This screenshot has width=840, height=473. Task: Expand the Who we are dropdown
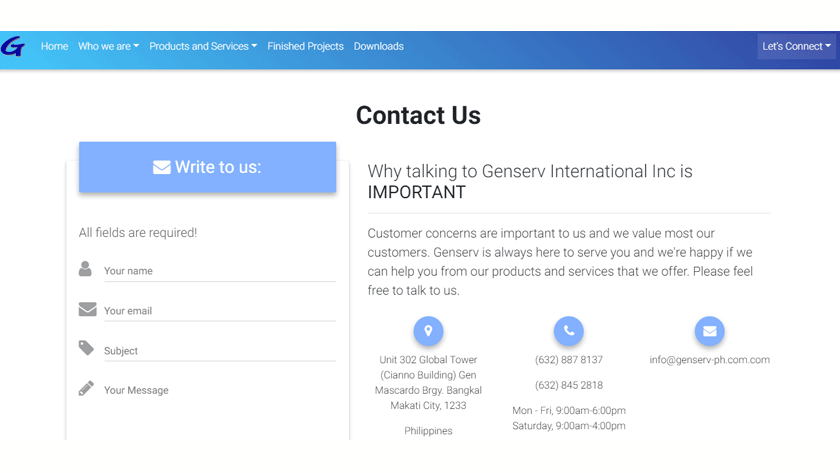(108, 46)
